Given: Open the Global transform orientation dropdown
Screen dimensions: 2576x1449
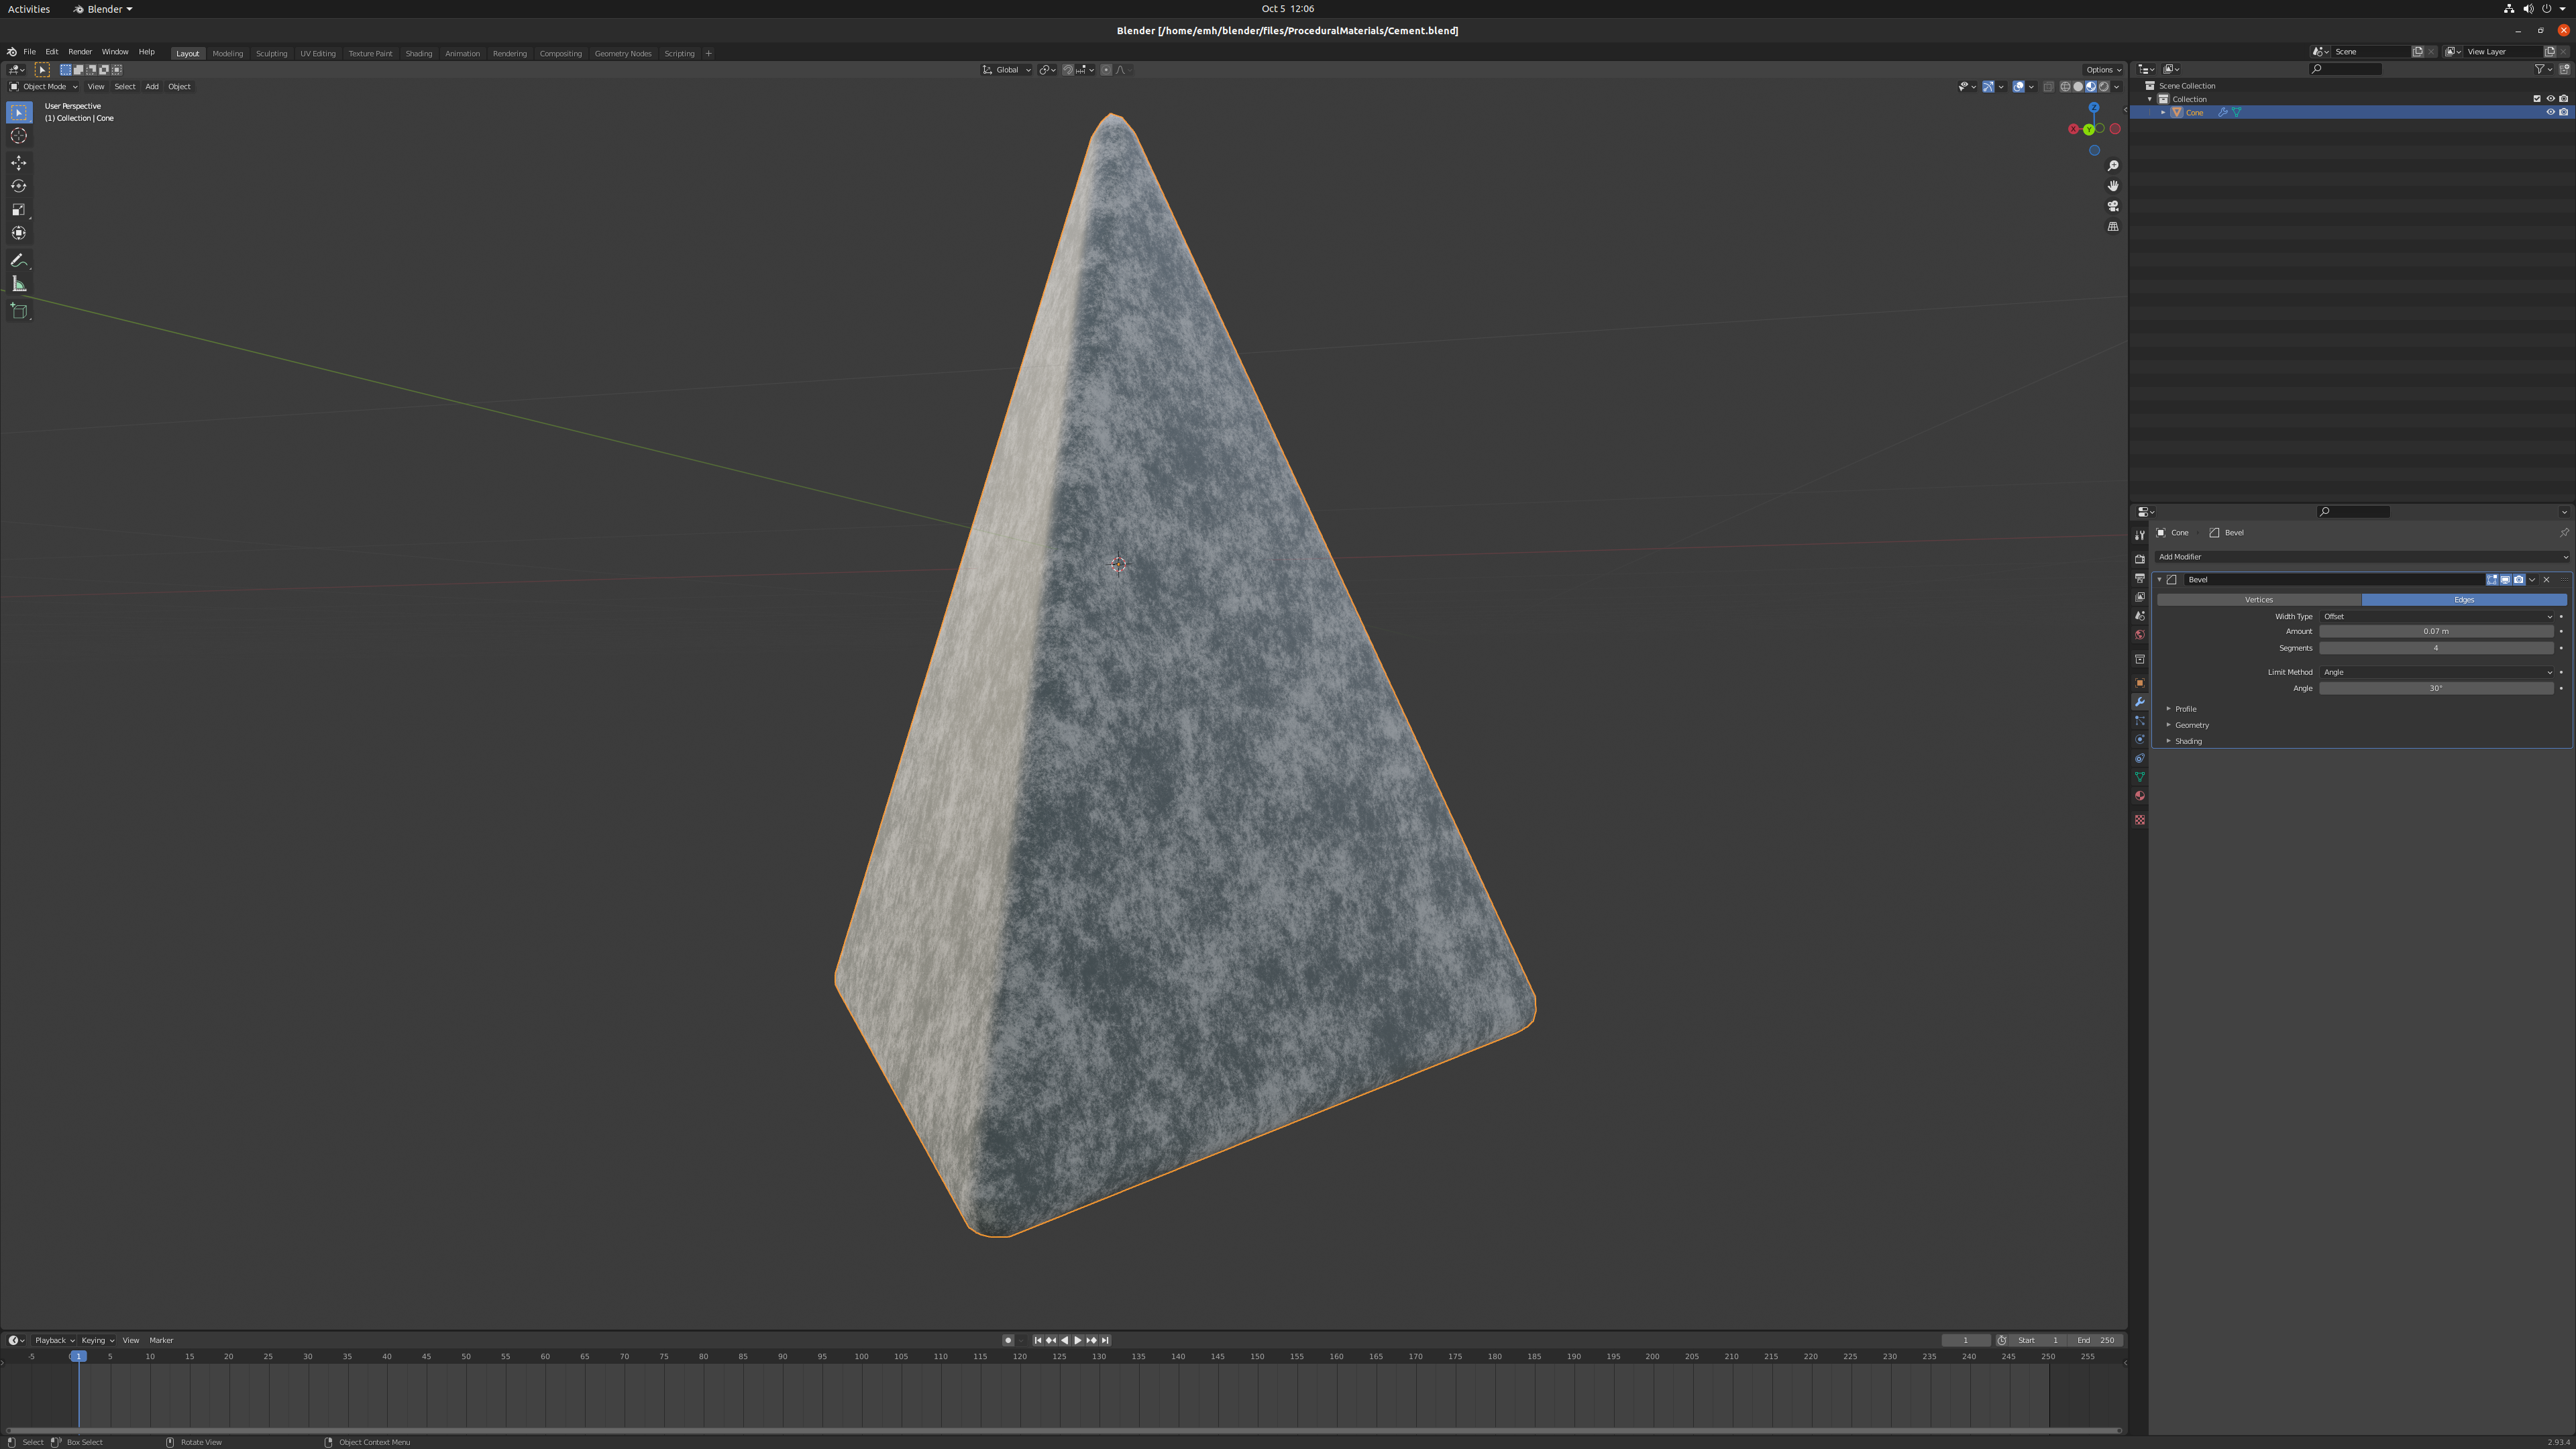Looking at the screenshot, I should point(1006,70).
